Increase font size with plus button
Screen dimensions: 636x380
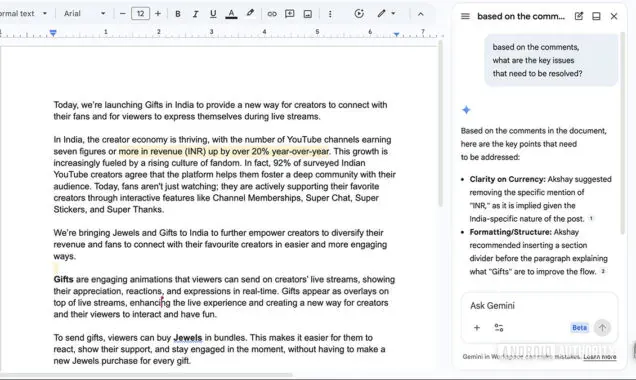[158, 13]
